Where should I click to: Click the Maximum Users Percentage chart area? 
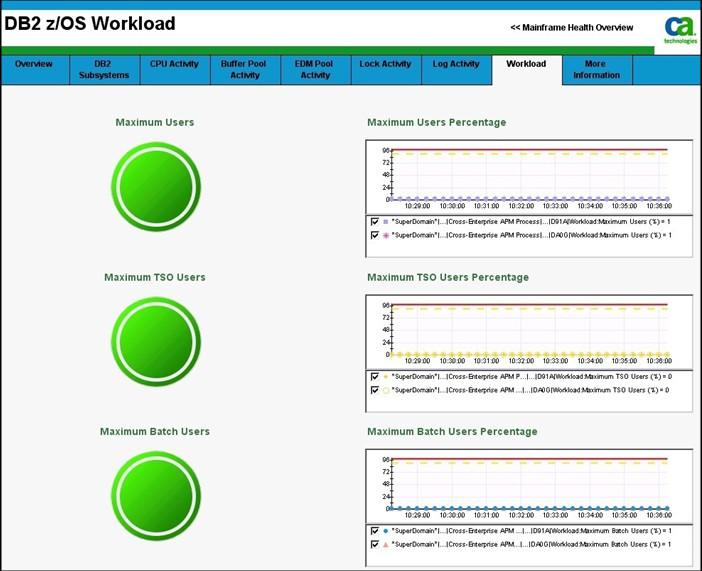(x=529, y=177)
